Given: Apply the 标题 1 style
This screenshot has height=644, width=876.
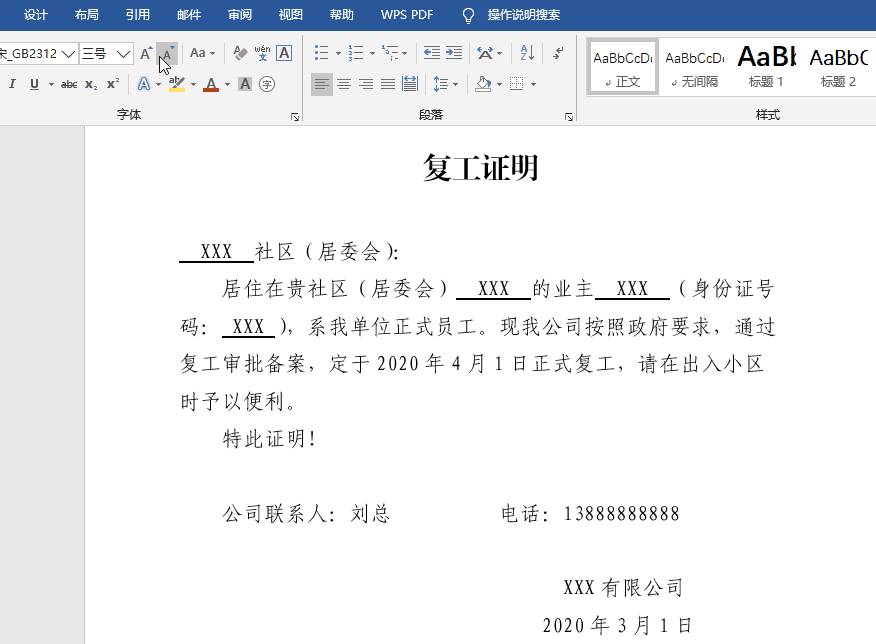Looking at the screenshot, I should (766, 68).
